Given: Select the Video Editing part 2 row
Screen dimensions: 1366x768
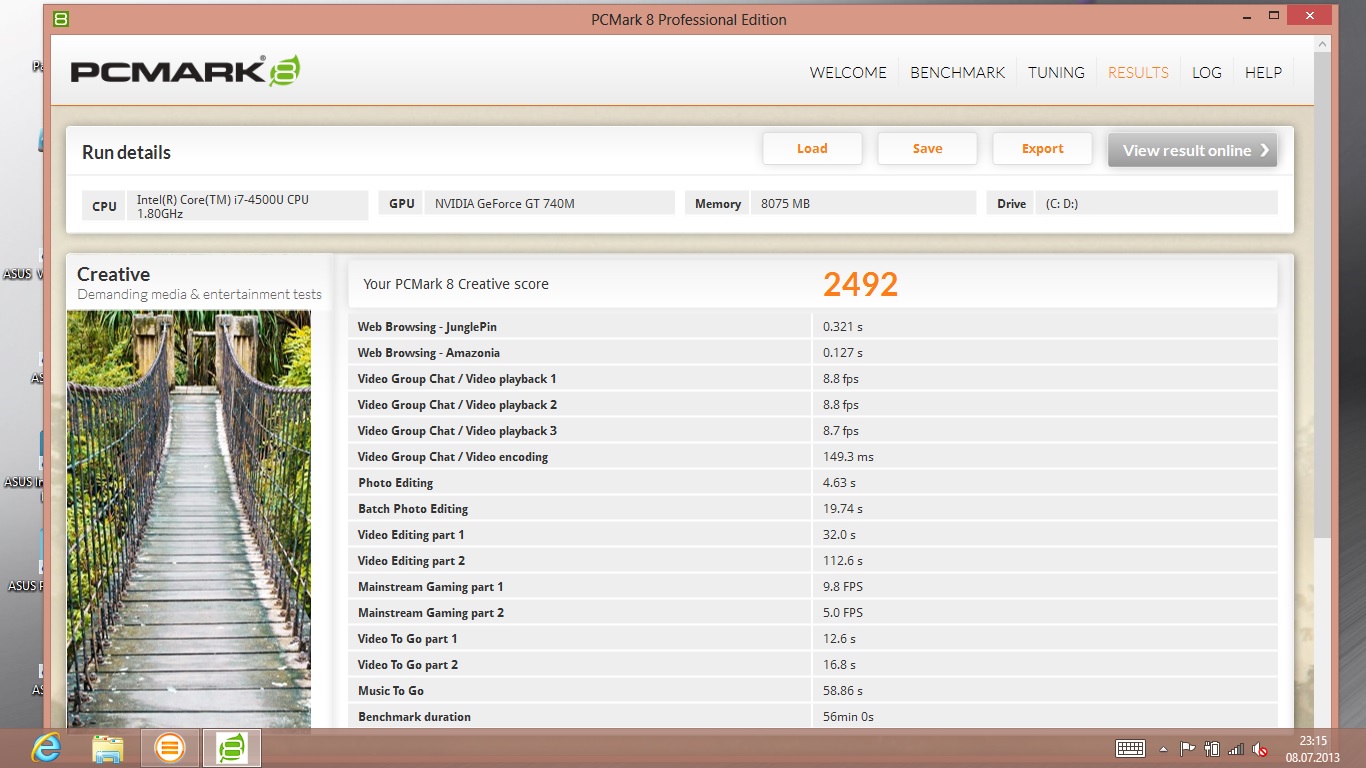Looking at the screenshot, I should (812, 561).
